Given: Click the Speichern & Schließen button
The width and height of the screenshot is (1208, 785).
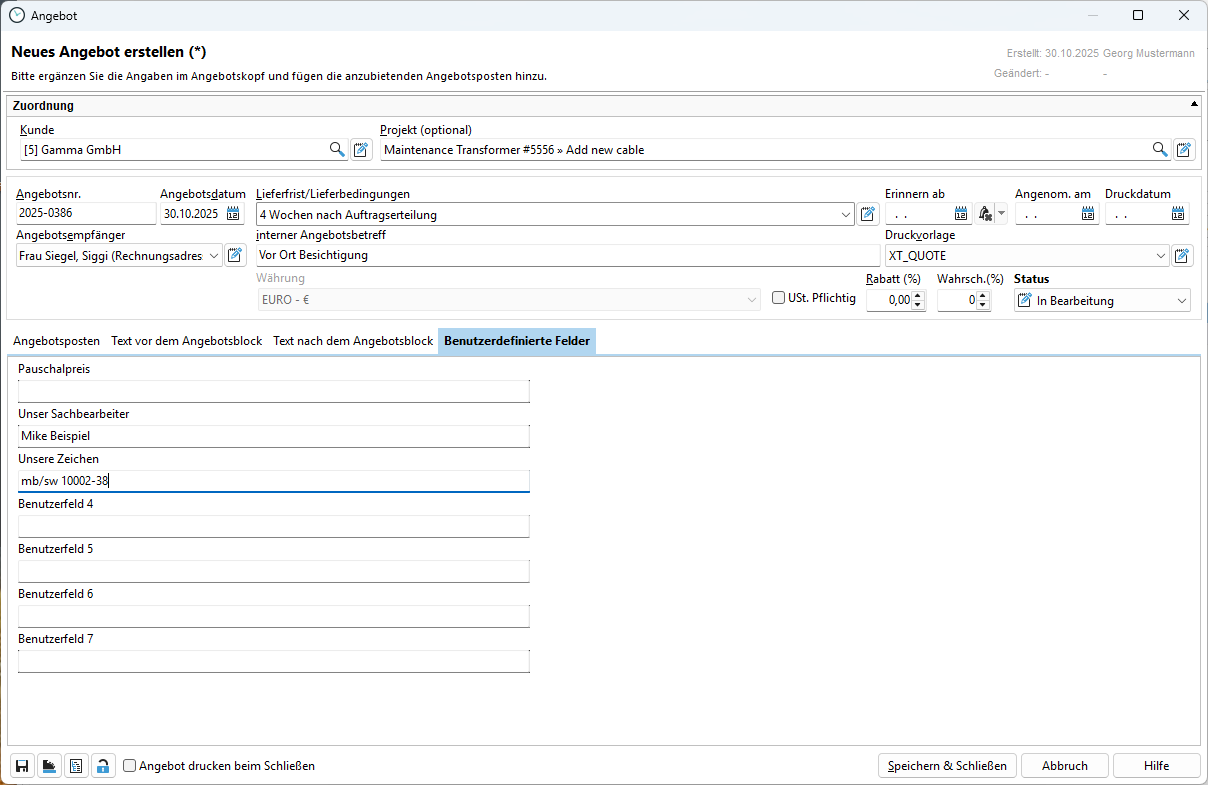Looking at the screenshot, I should [x=947, y=766].
